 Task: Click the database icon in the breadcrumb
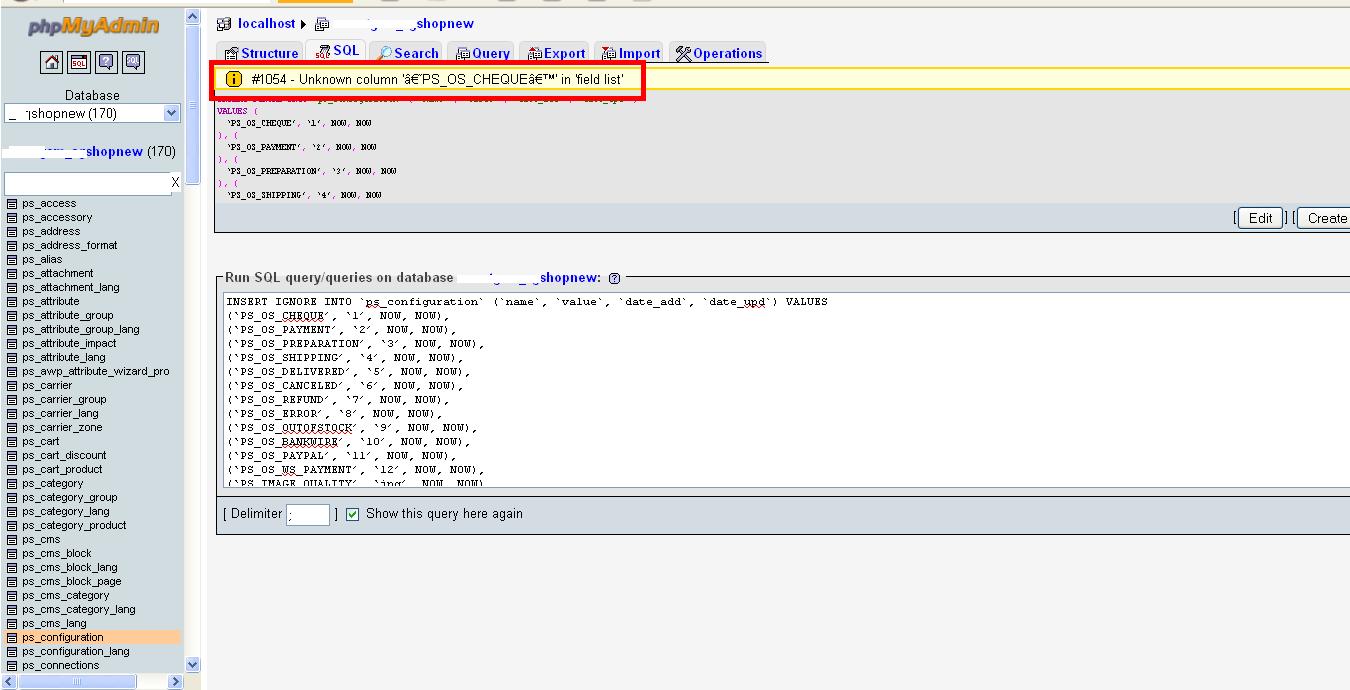(x=322, y=23)
